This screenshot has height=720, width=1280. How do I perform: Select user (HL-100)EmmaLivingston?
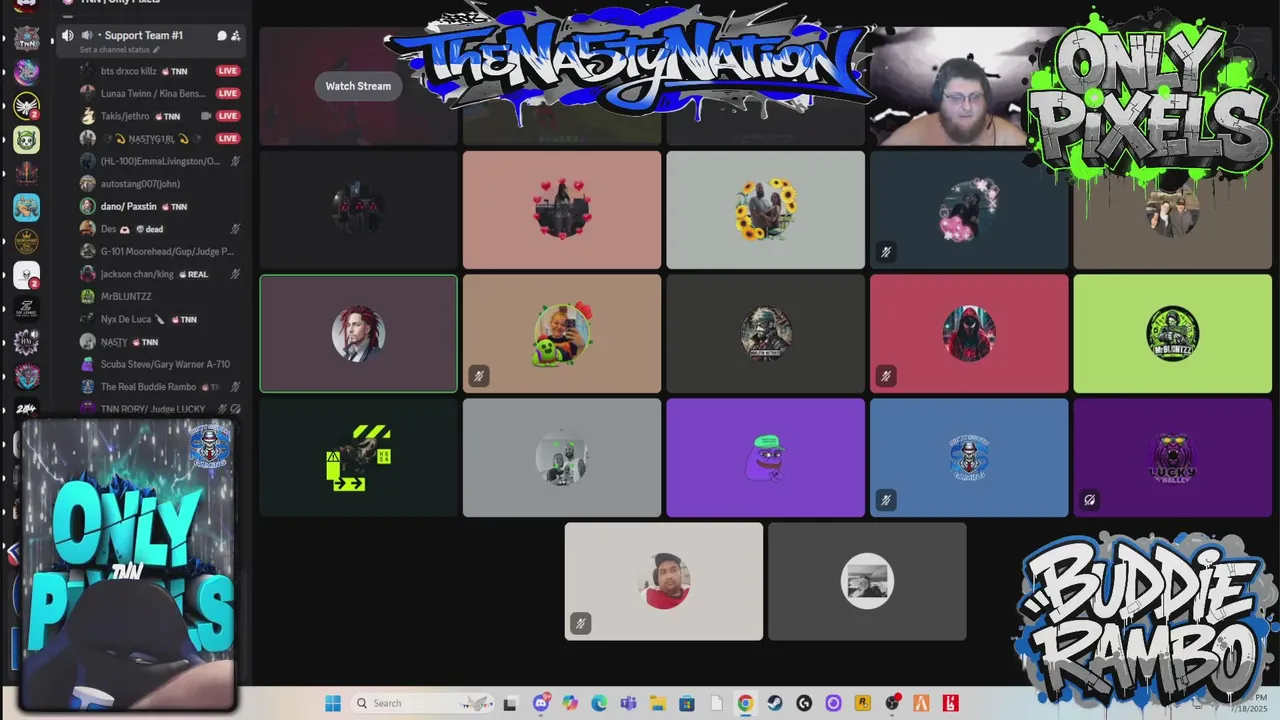click(x=160, y=161)
